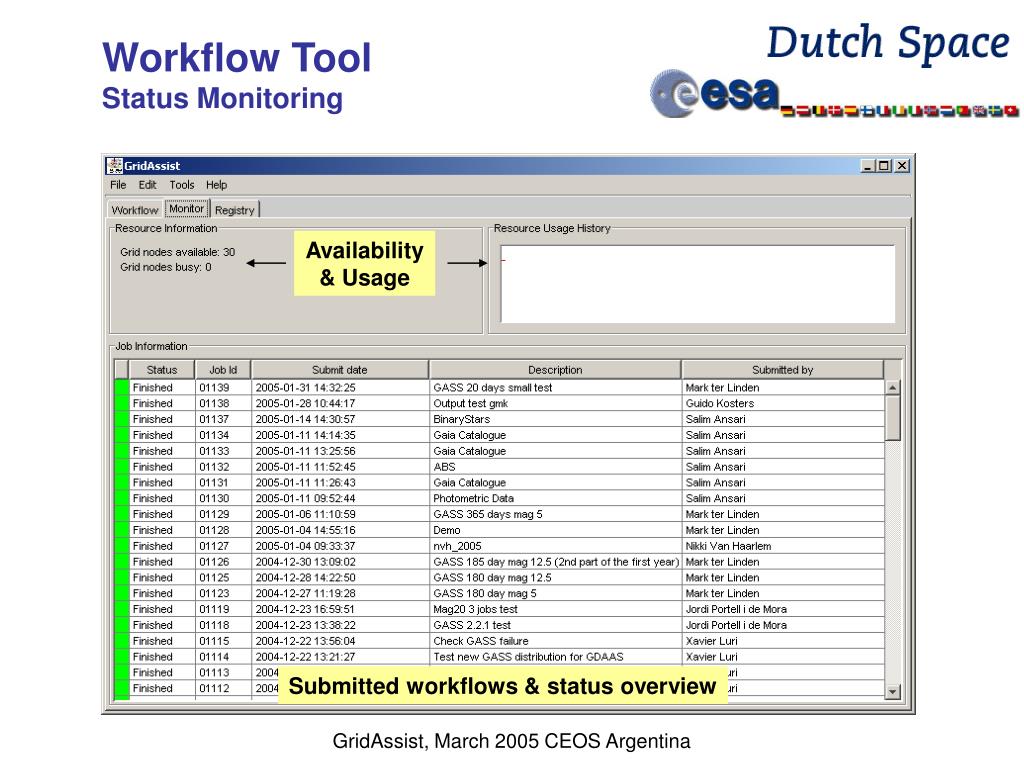Screen dimensions: 1024x768
Task: Select job id 01130
Action: (x=223, y=498)
